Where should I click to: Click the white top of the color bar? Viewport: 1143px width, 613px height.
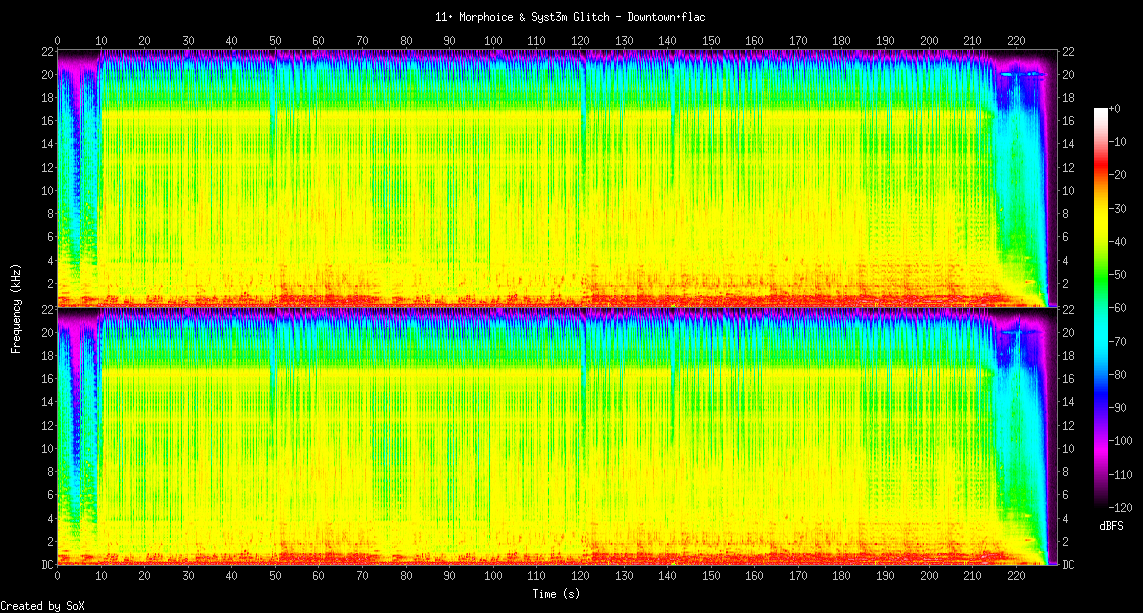(x=1101, y=111)
